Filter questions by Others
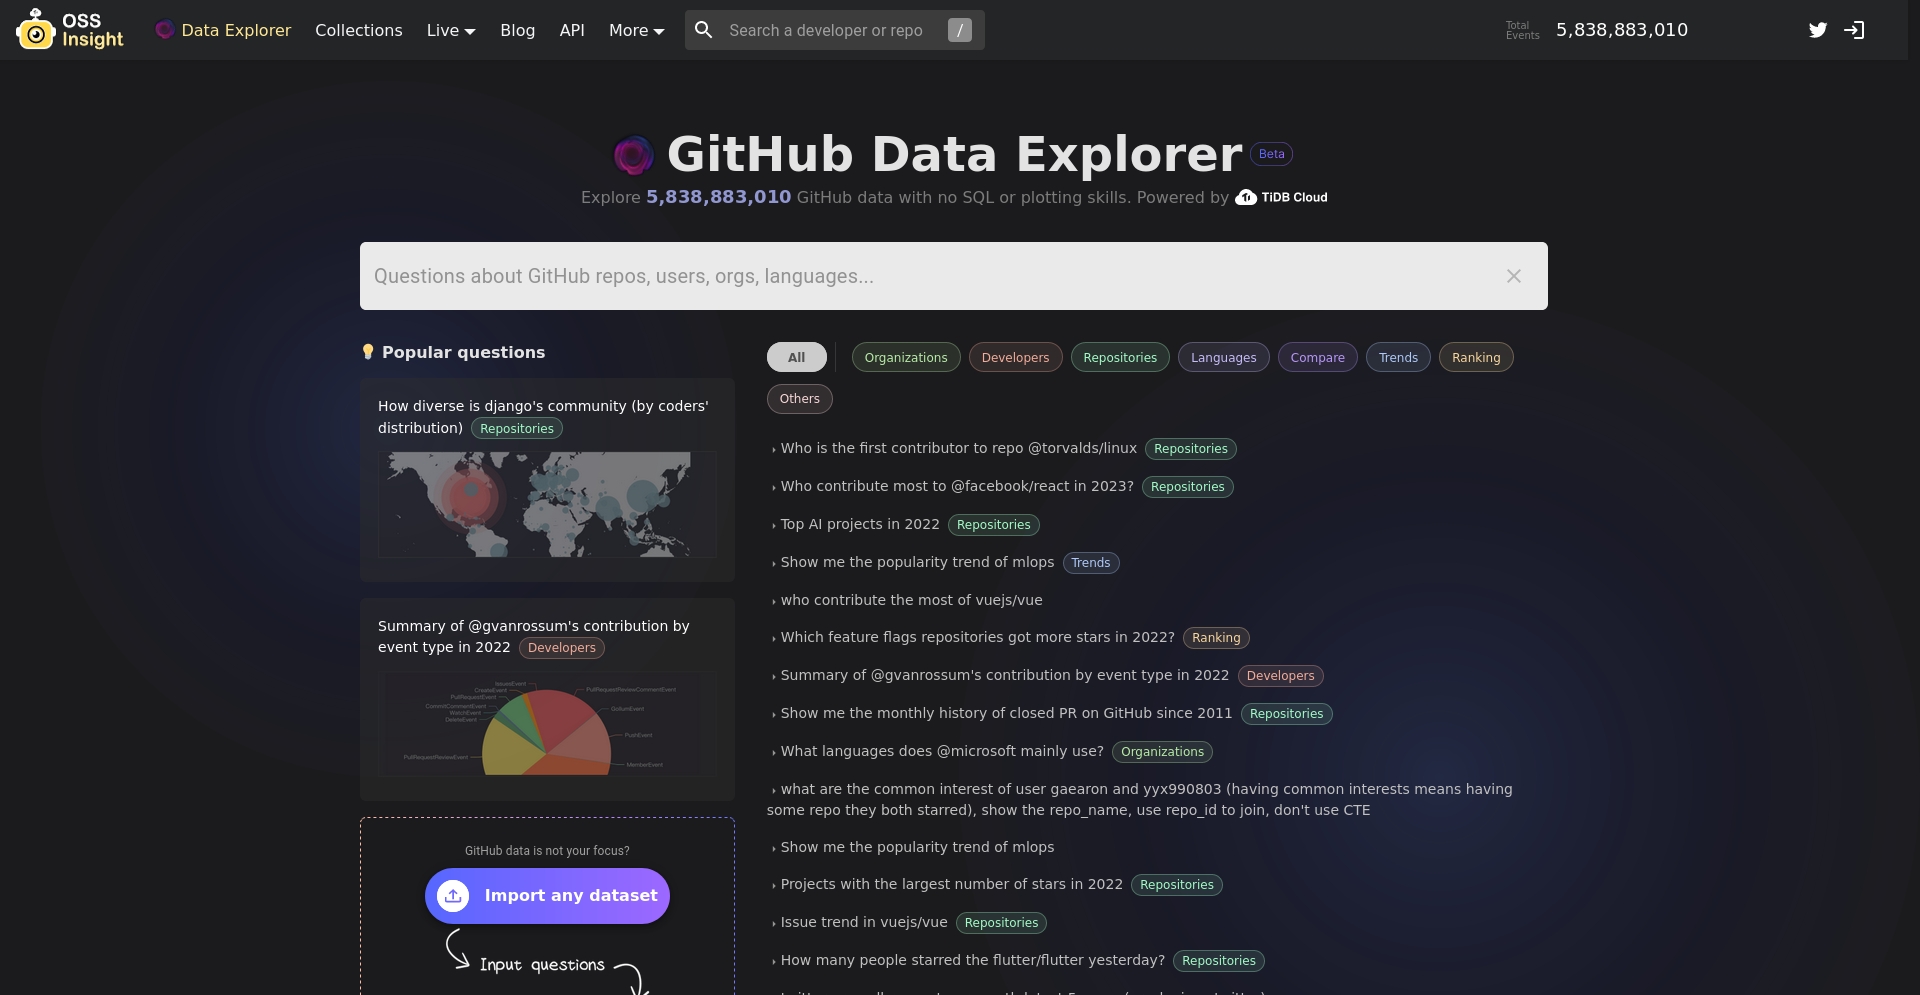Image resolution: width=1920 pixels, height=995 pixels. pyautogui.click(x=800, y=398)
